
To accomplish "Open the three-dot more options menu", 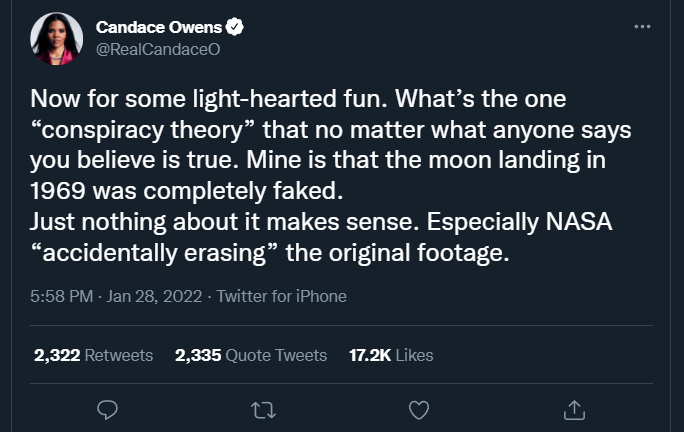I will pos(642,26).
